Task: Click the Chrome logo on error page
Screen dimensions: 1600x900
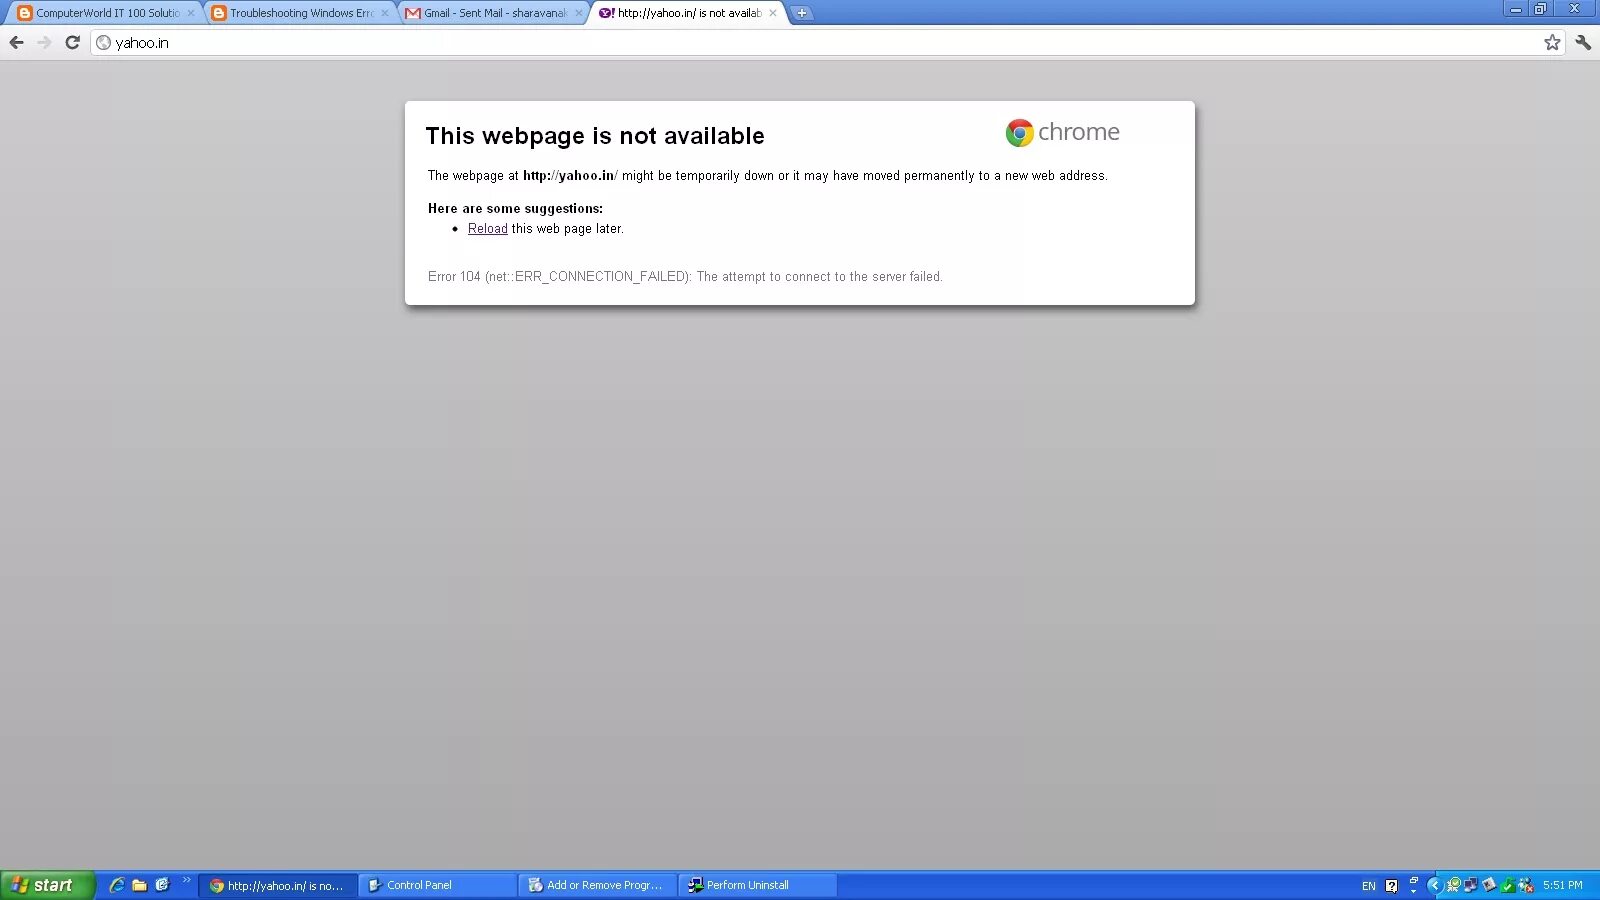Action: click(x=1062, y=132)
